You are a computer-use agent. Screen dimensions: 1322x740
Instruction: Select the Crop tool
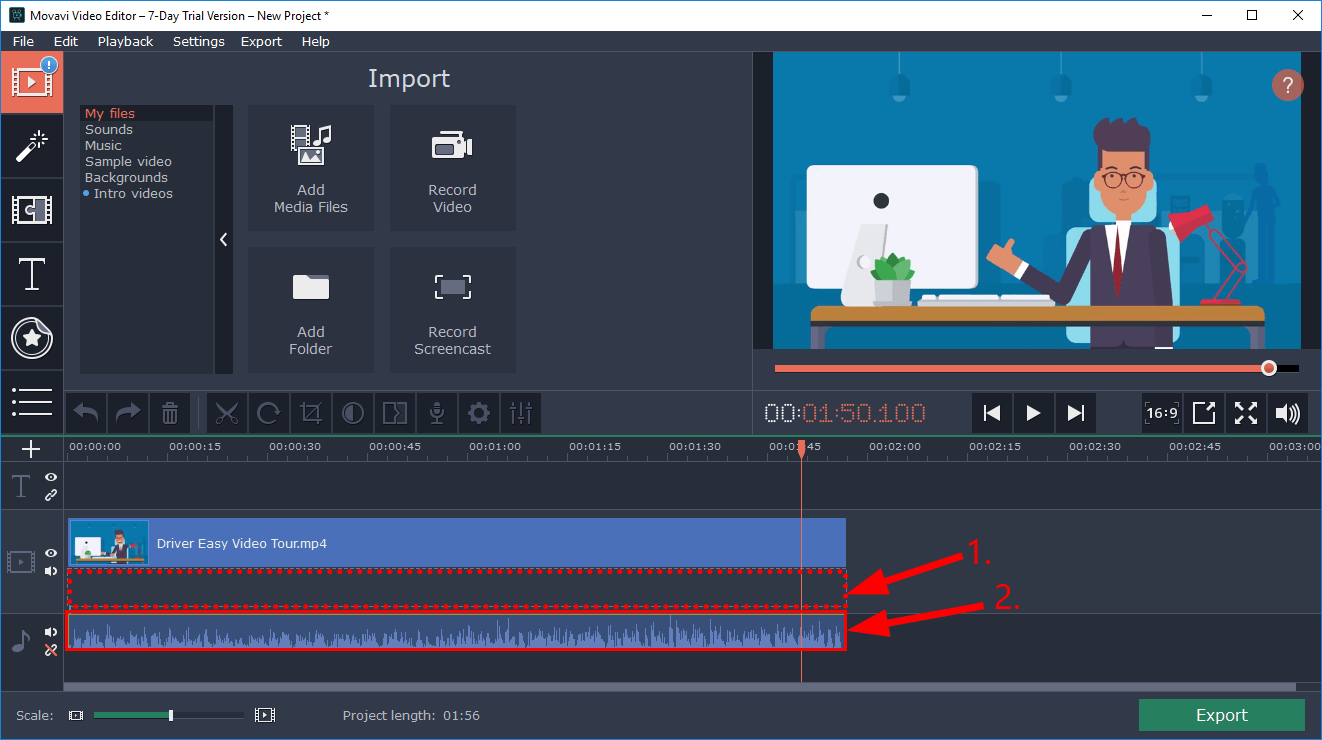tap(311, 413)
